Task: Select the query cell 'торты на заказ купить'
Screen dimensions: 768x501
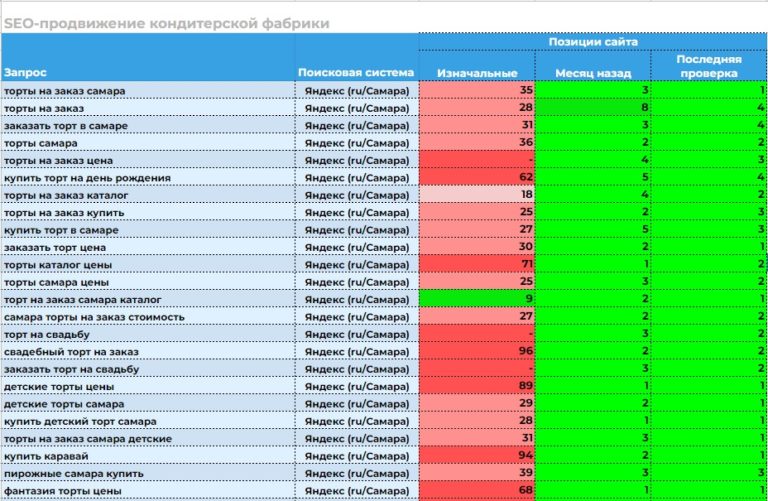Action: click(x=148, y=213)
